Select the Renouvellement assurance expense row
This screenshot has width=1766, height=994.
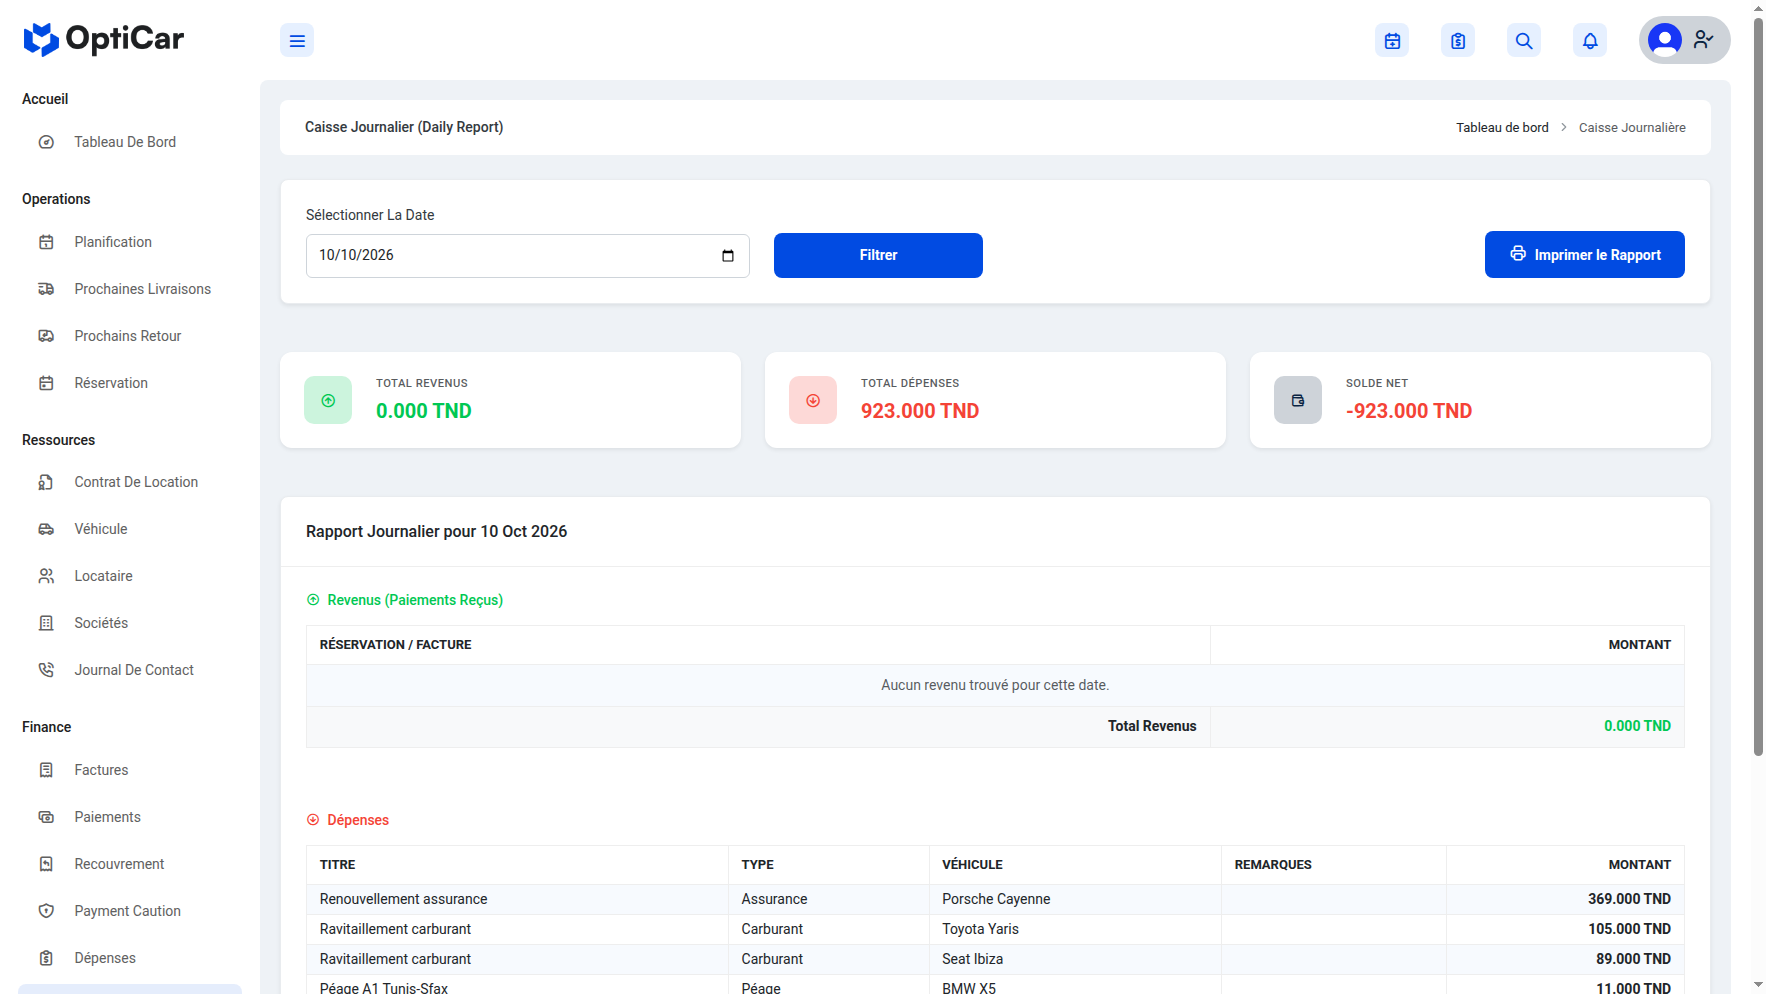coord(995,899)
